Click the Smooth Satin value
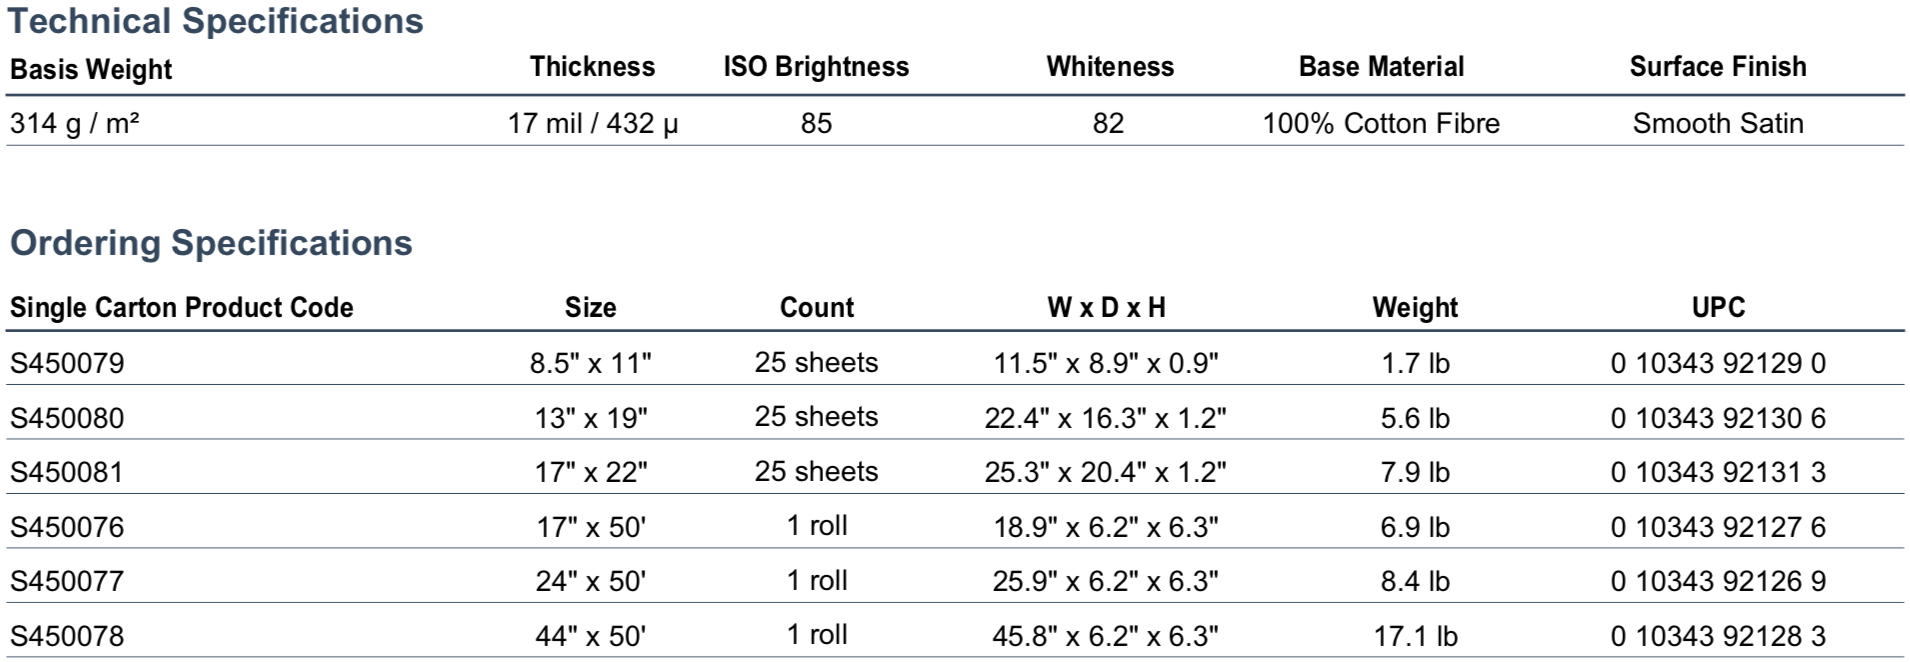Viewport: 1910px width, 662px height. point(1717,123)
